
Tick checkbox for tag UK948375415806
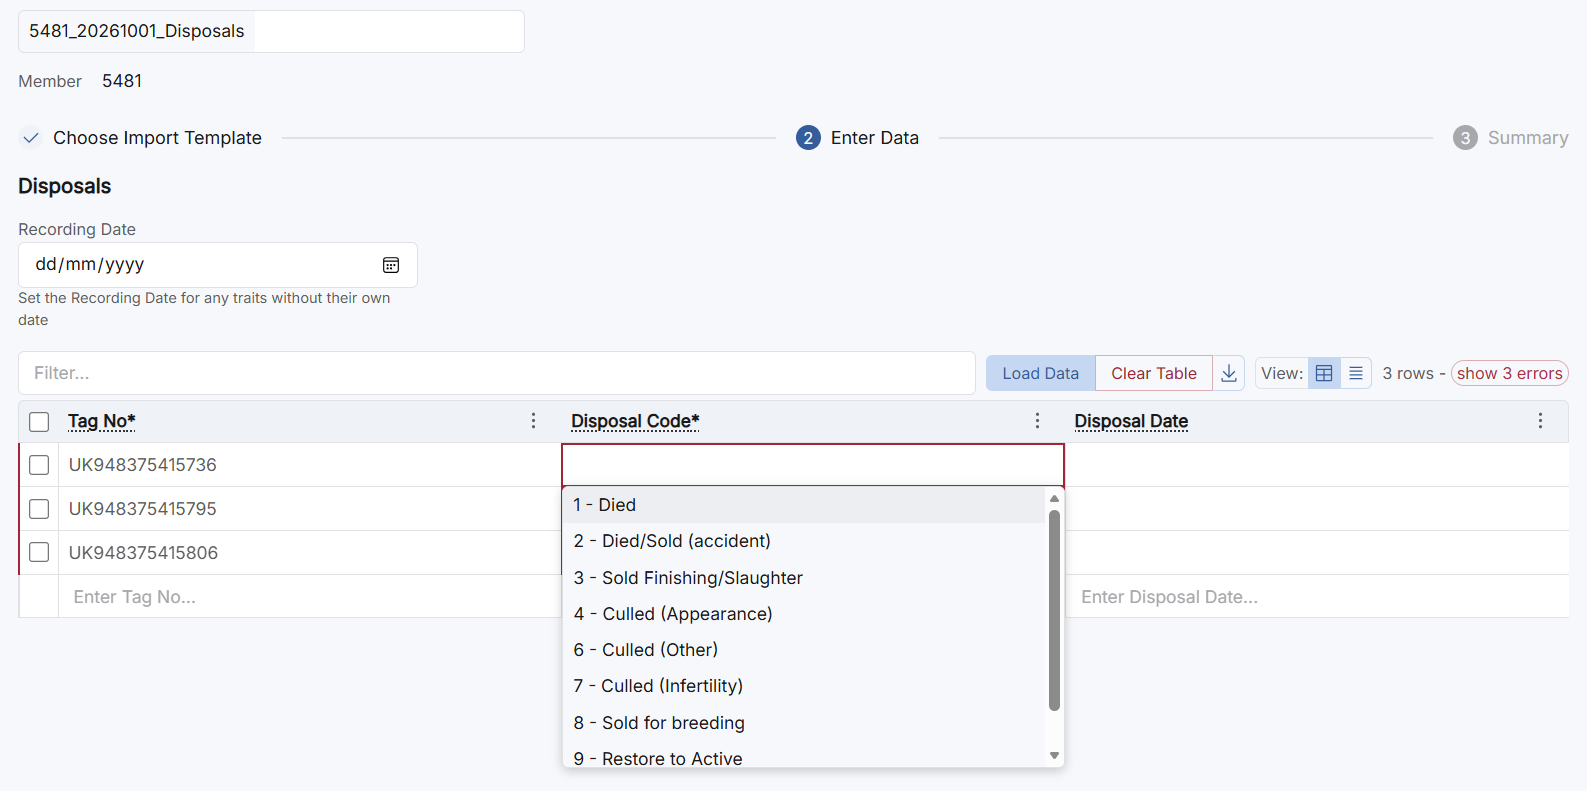point(39,552)
